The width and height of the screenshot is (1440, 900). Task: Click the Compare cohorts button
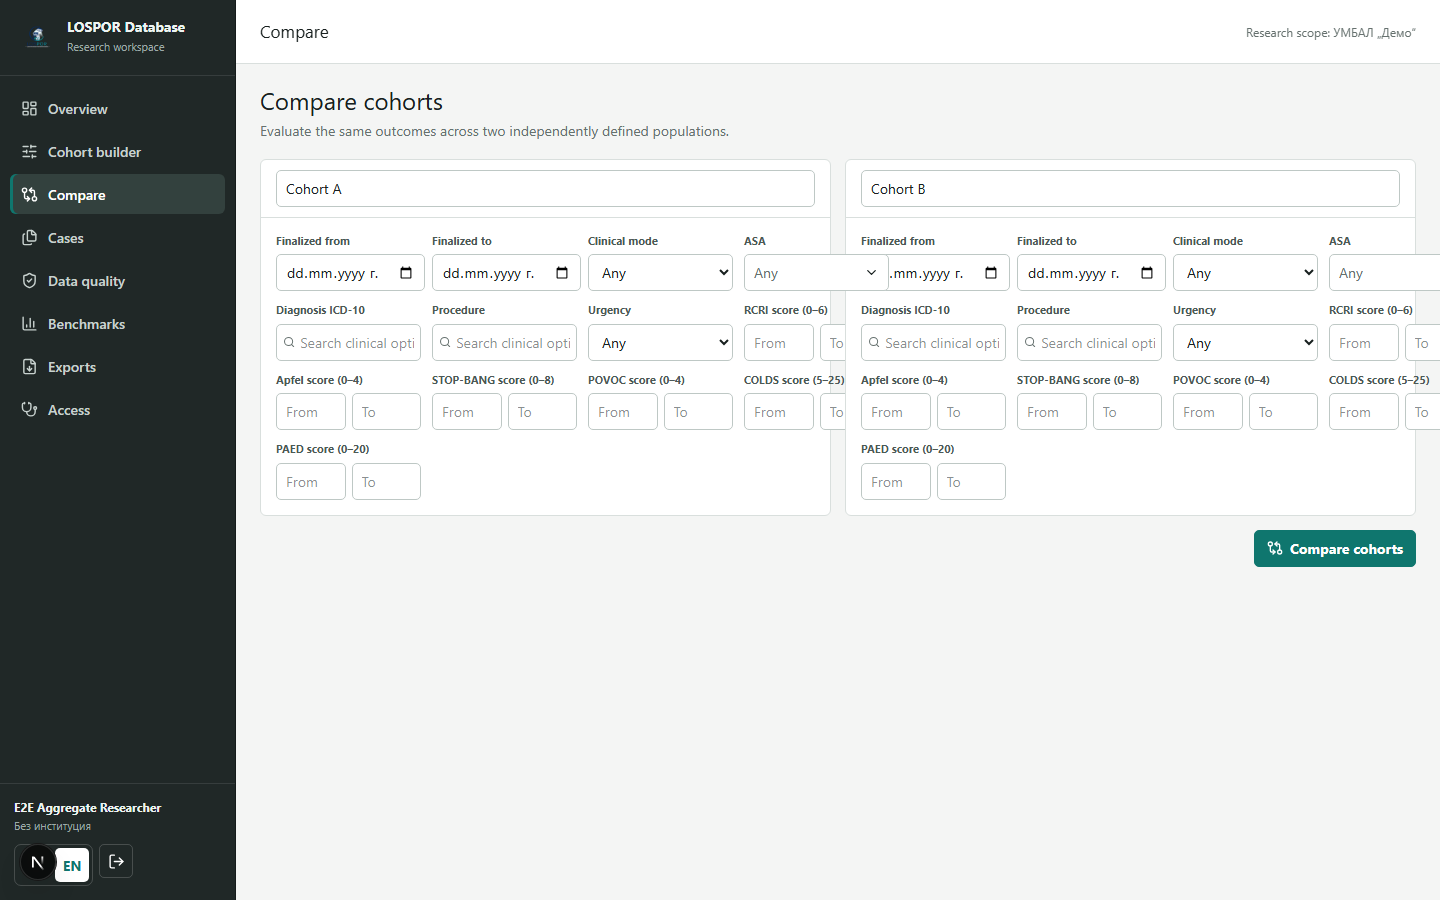pos(1335,549)
